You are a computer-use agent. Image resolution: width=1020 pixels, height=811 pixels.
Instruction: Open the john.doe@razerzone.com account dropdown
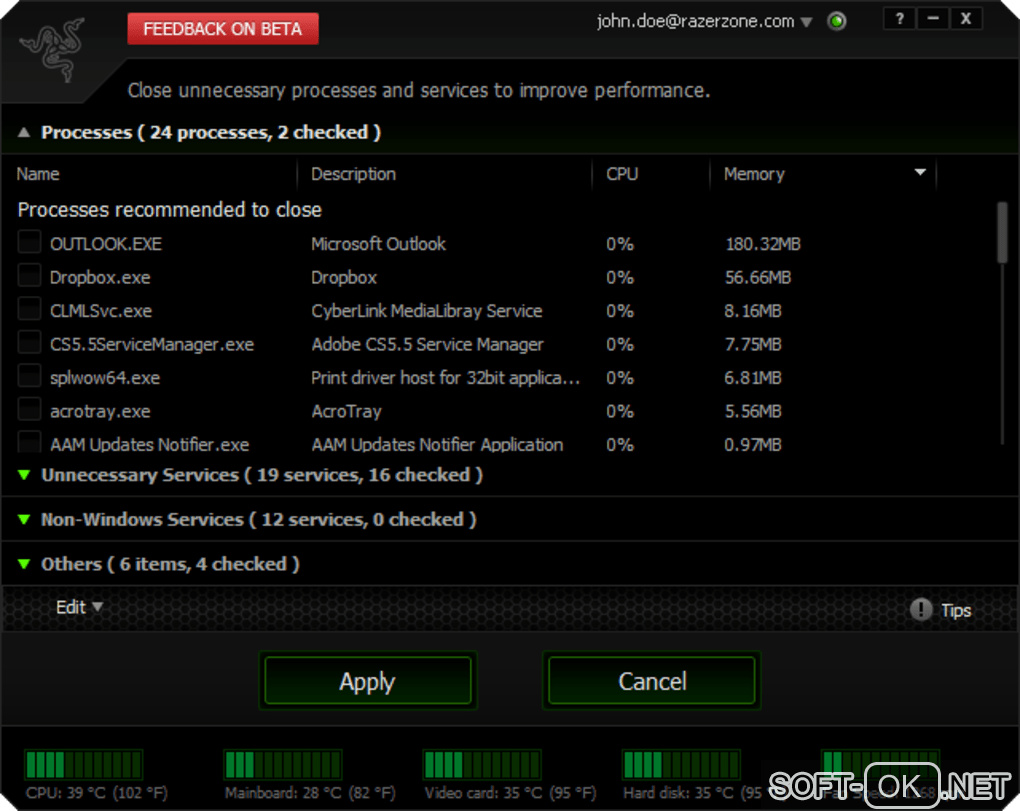[705, 21]
